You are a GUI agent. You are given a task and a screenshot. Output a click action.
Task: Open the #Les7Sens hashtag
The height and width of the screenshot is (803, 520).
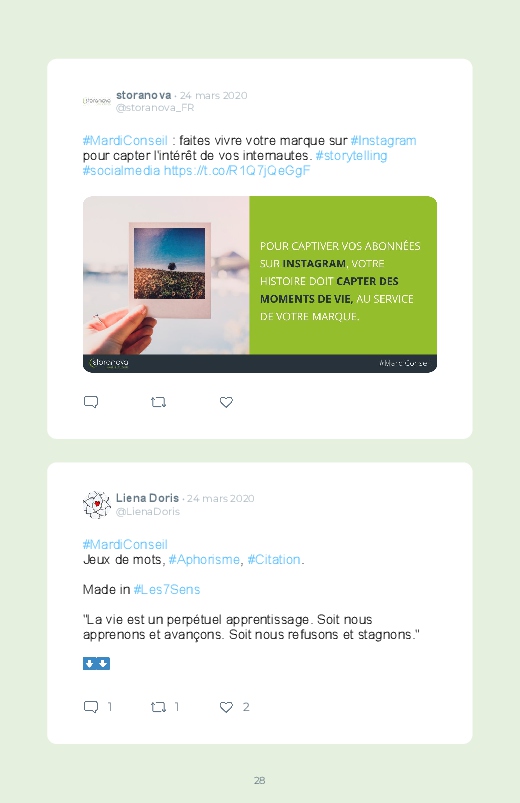coord(167,590)
